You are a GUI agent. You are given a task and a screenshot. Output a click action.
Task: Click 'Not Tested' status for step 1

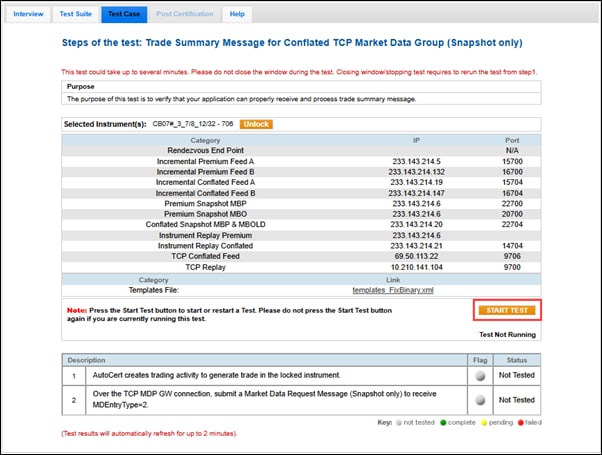tap(516, 373)
